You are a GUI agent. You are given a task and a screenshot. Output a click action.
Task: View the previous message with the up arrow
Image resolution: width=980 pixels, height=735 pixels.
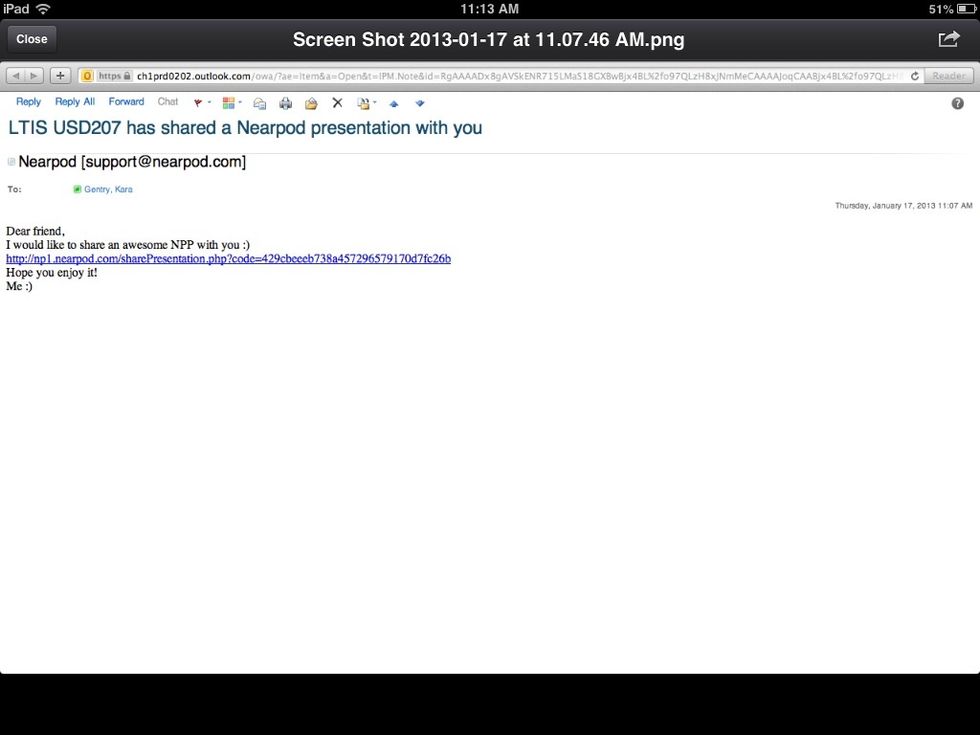(394, 102)
